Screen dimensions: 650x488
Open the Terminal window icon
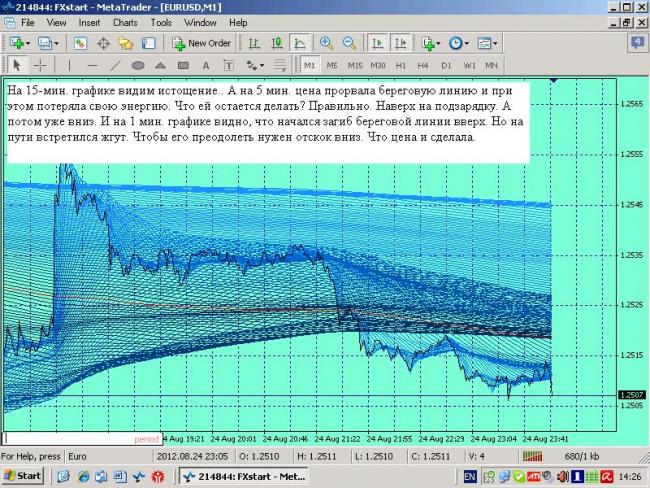pyautogui.click(x=148, y=43)
